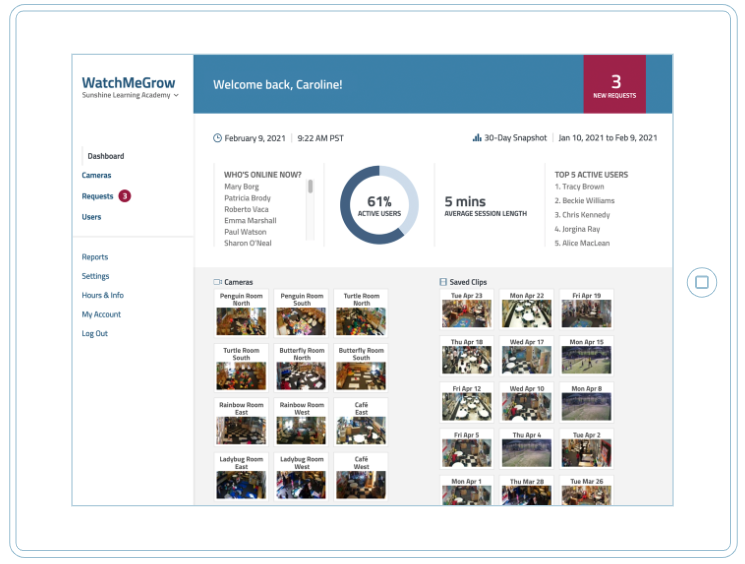Viewport: 745px width, 564px height.
Task: Play the Thu Apr 4 saved clip
Action: [526, 449]
